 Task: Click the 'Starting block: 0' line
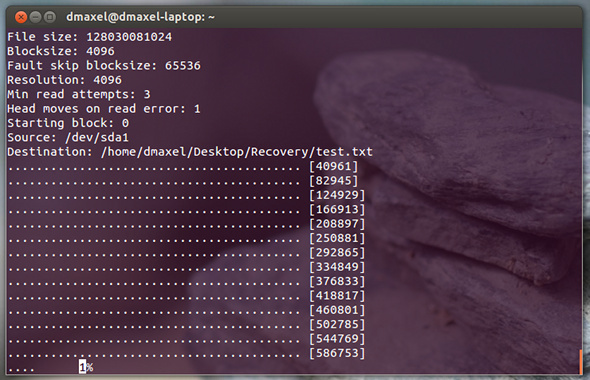point(68,123)
